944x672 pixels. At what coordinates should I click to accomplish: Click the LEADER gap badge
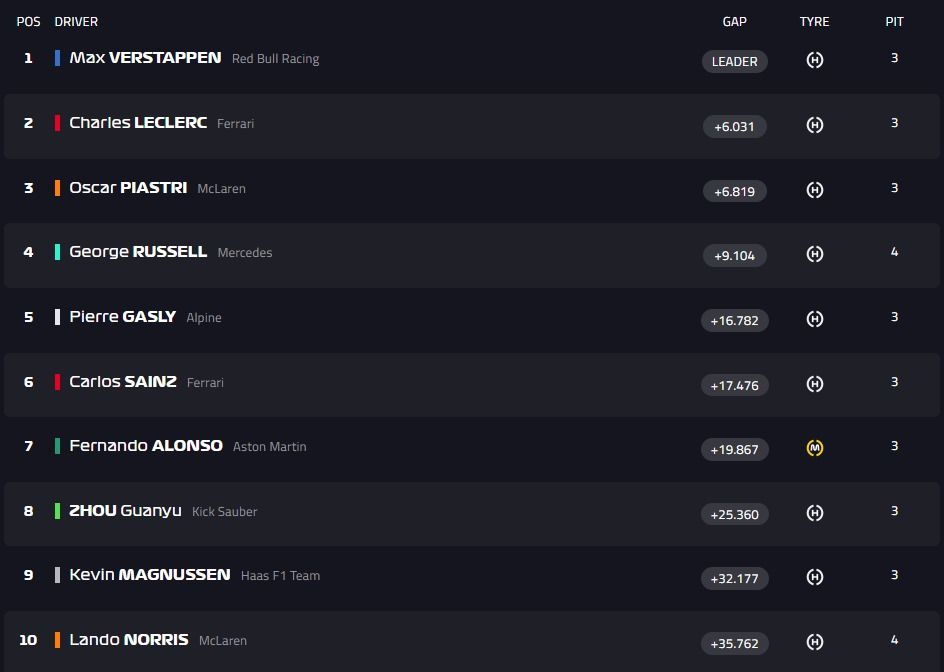pos(734,61)
